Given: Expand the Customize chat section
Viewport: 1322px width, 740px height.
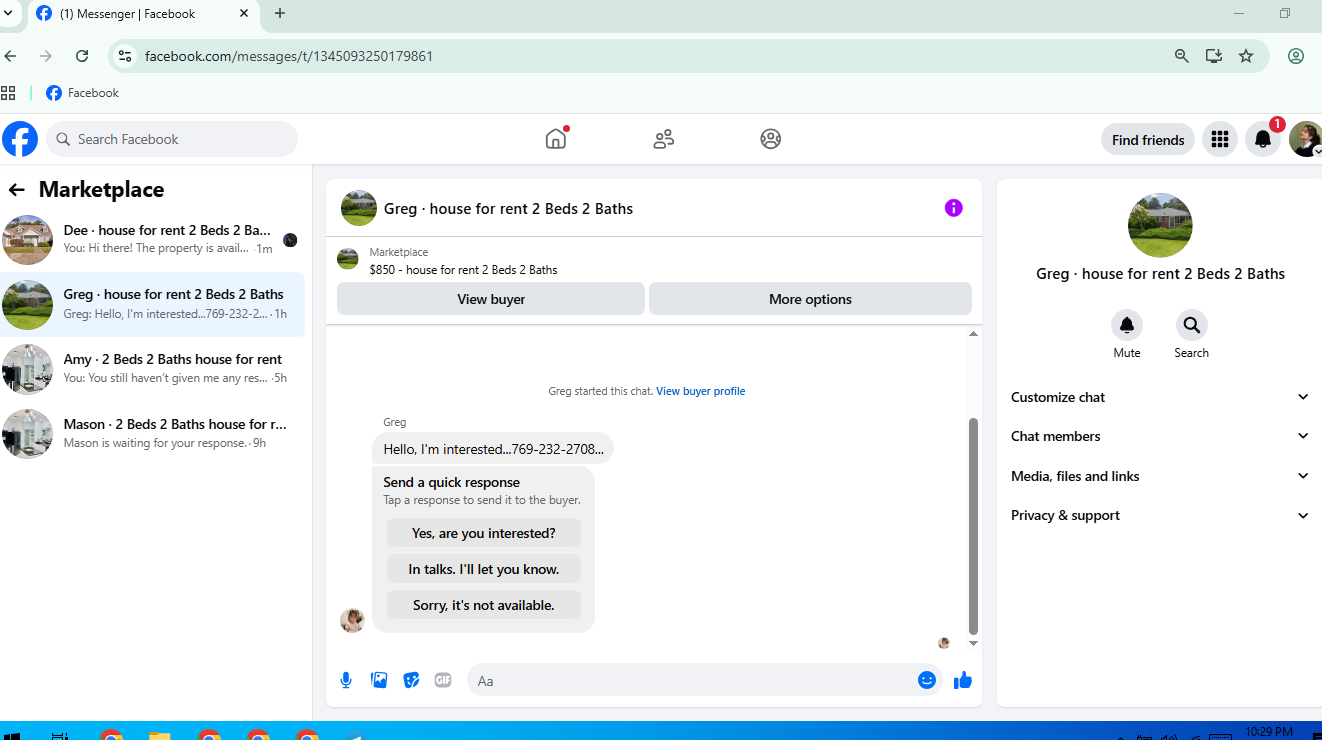Looking at the screenshot, I should pos(1160,397).
